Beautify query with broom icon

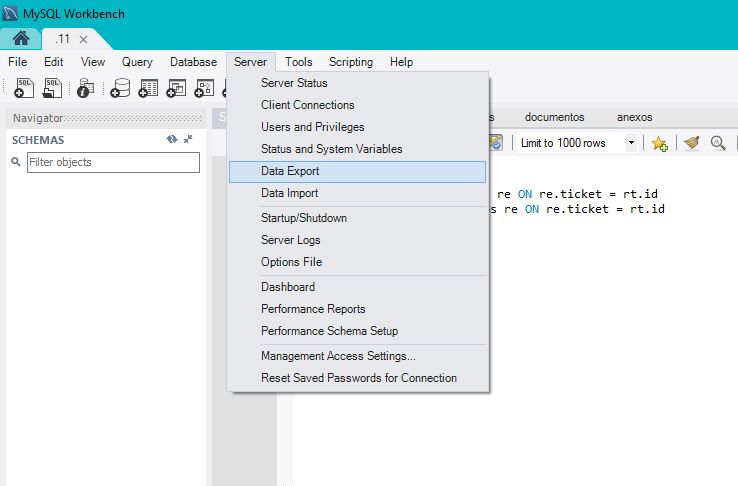pyautogui.click(x=691, y=143)
